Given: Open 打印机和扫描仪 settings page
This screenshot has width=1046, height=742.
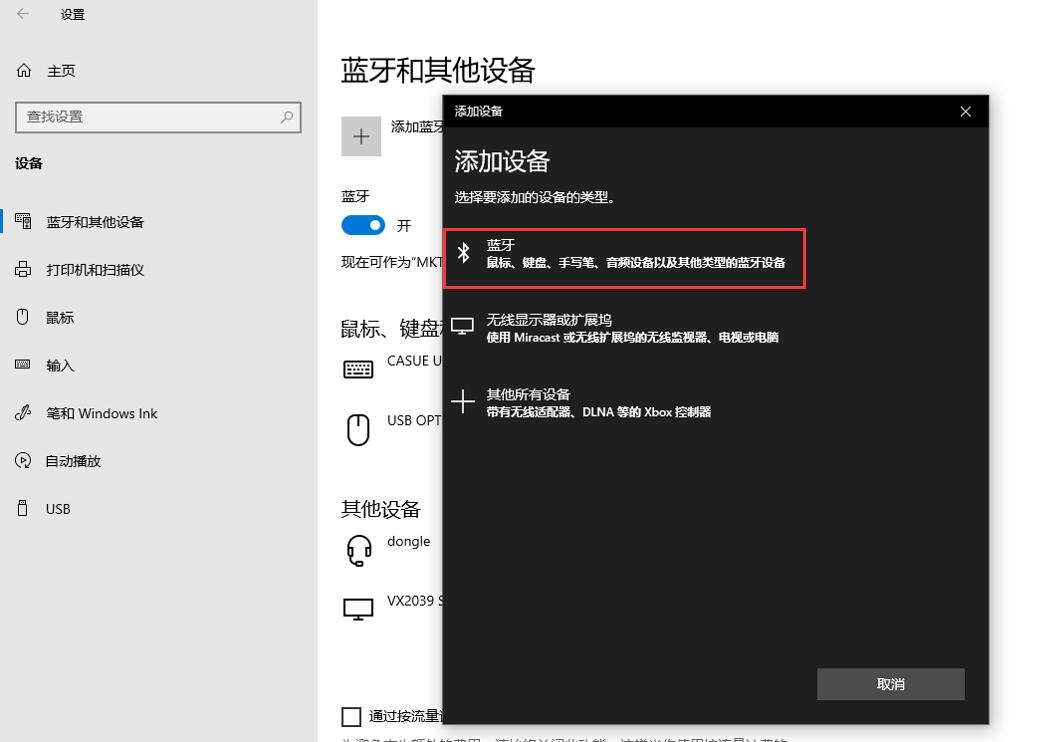Looking at the screenshot, I should click(95, 270).
